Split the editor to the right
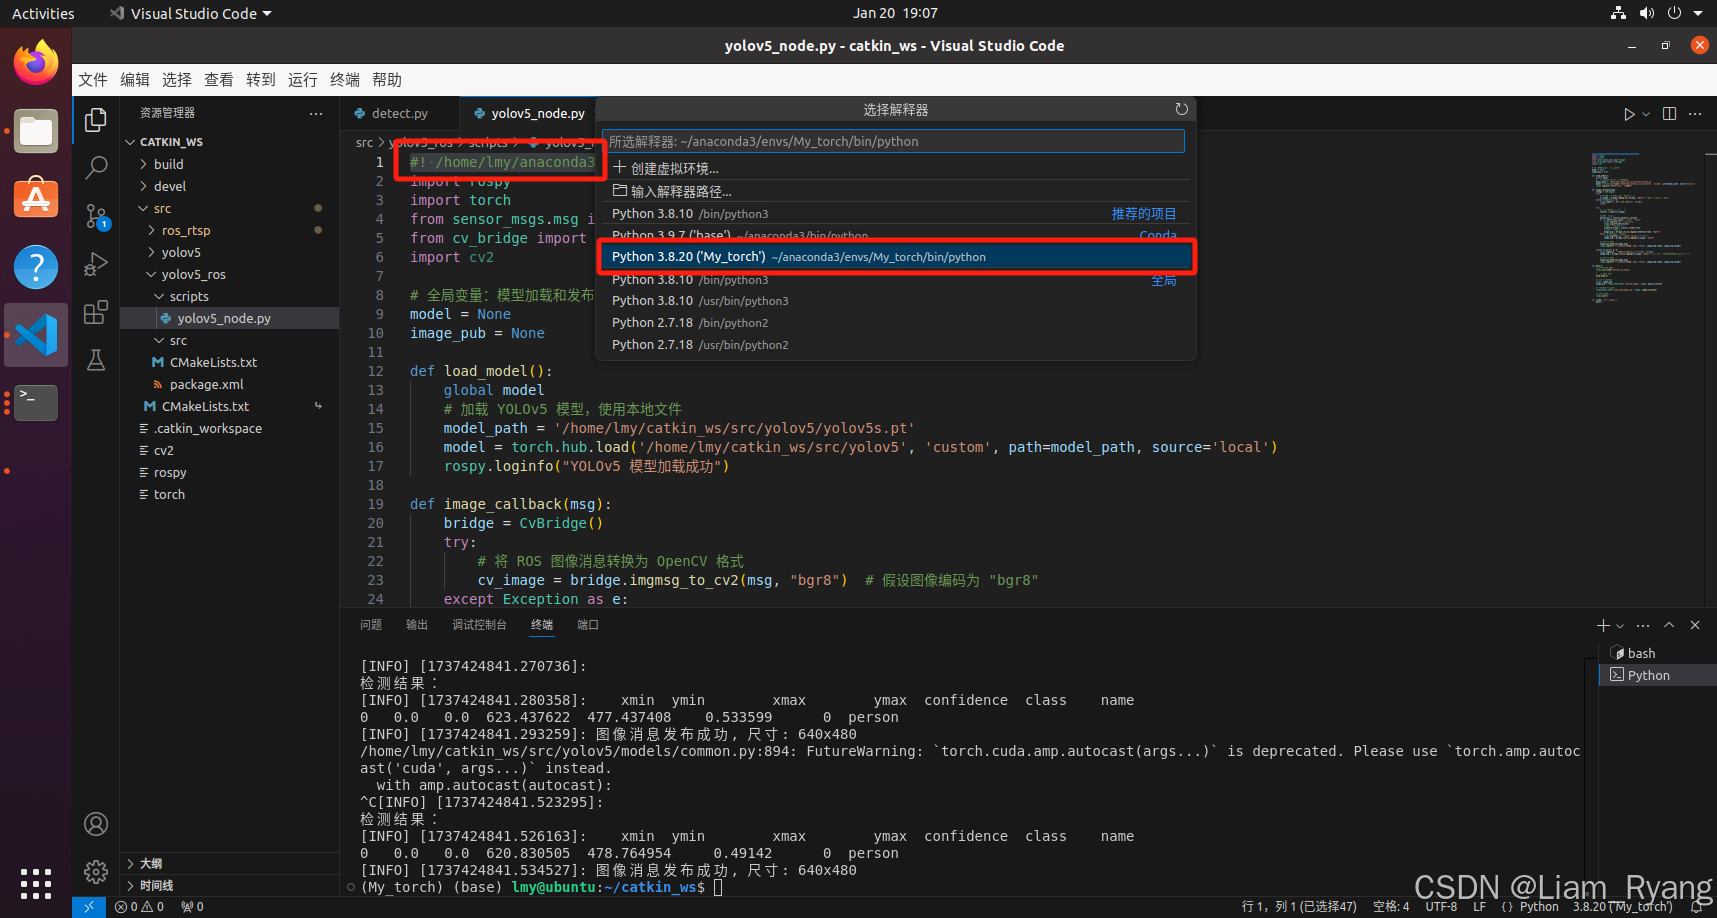 [x=1668, y=113]
